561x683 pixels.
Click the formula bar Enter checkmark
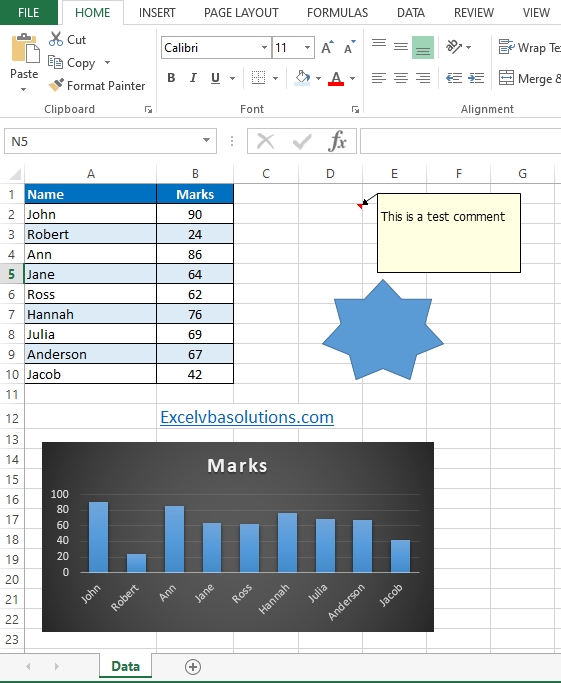[302, 141]
